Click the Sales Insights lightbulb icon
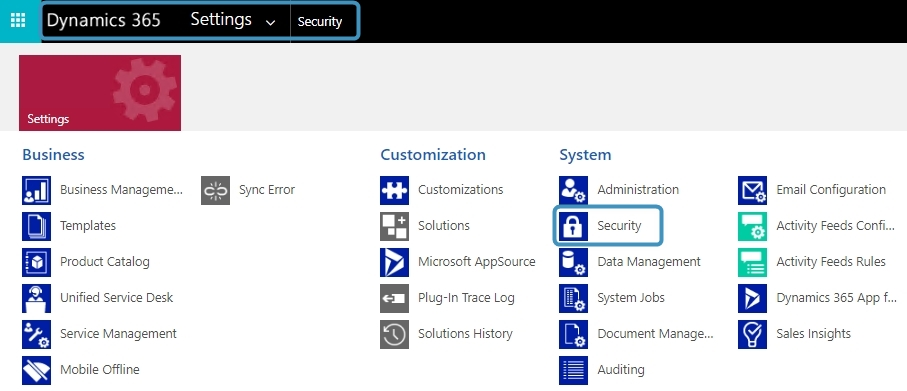This screenshot has width=907, height=391. coord(753,334)
